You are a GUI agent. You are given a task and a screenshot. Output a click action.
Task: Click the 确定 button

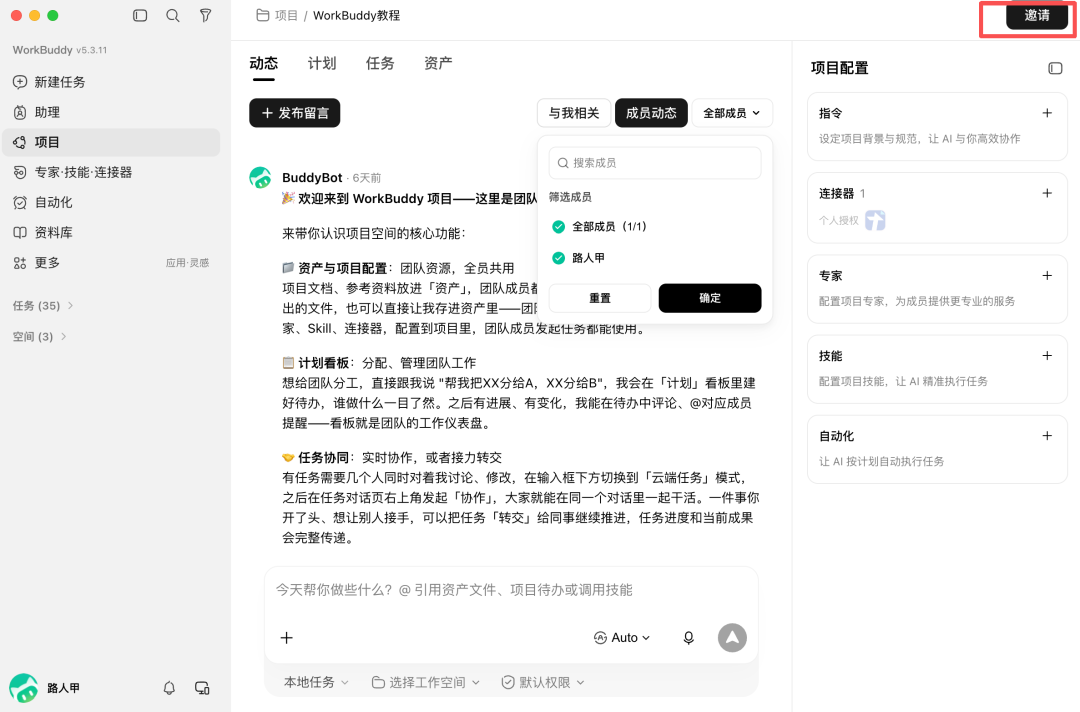point(710,298)
